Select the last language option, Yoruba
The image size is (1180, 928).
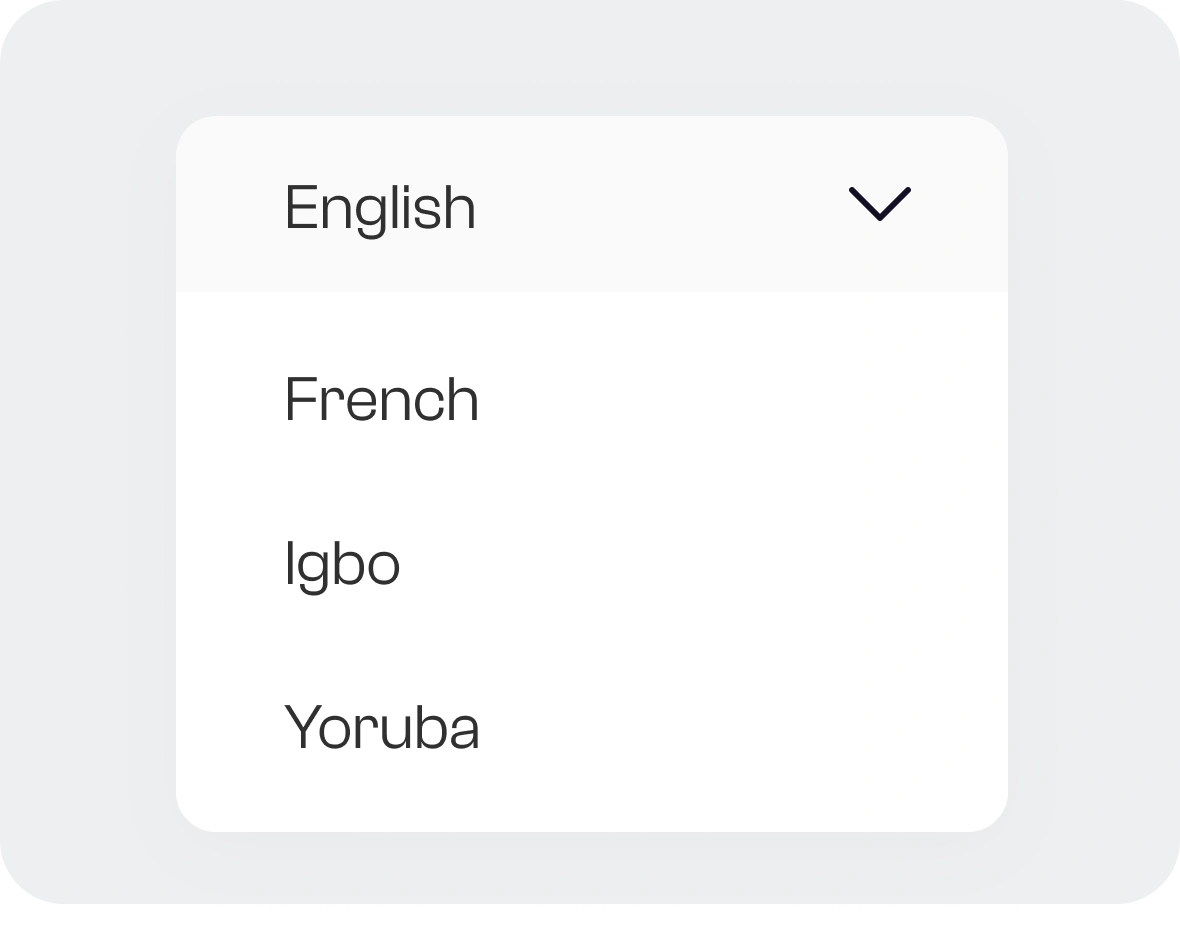click(x=382, y=727)
